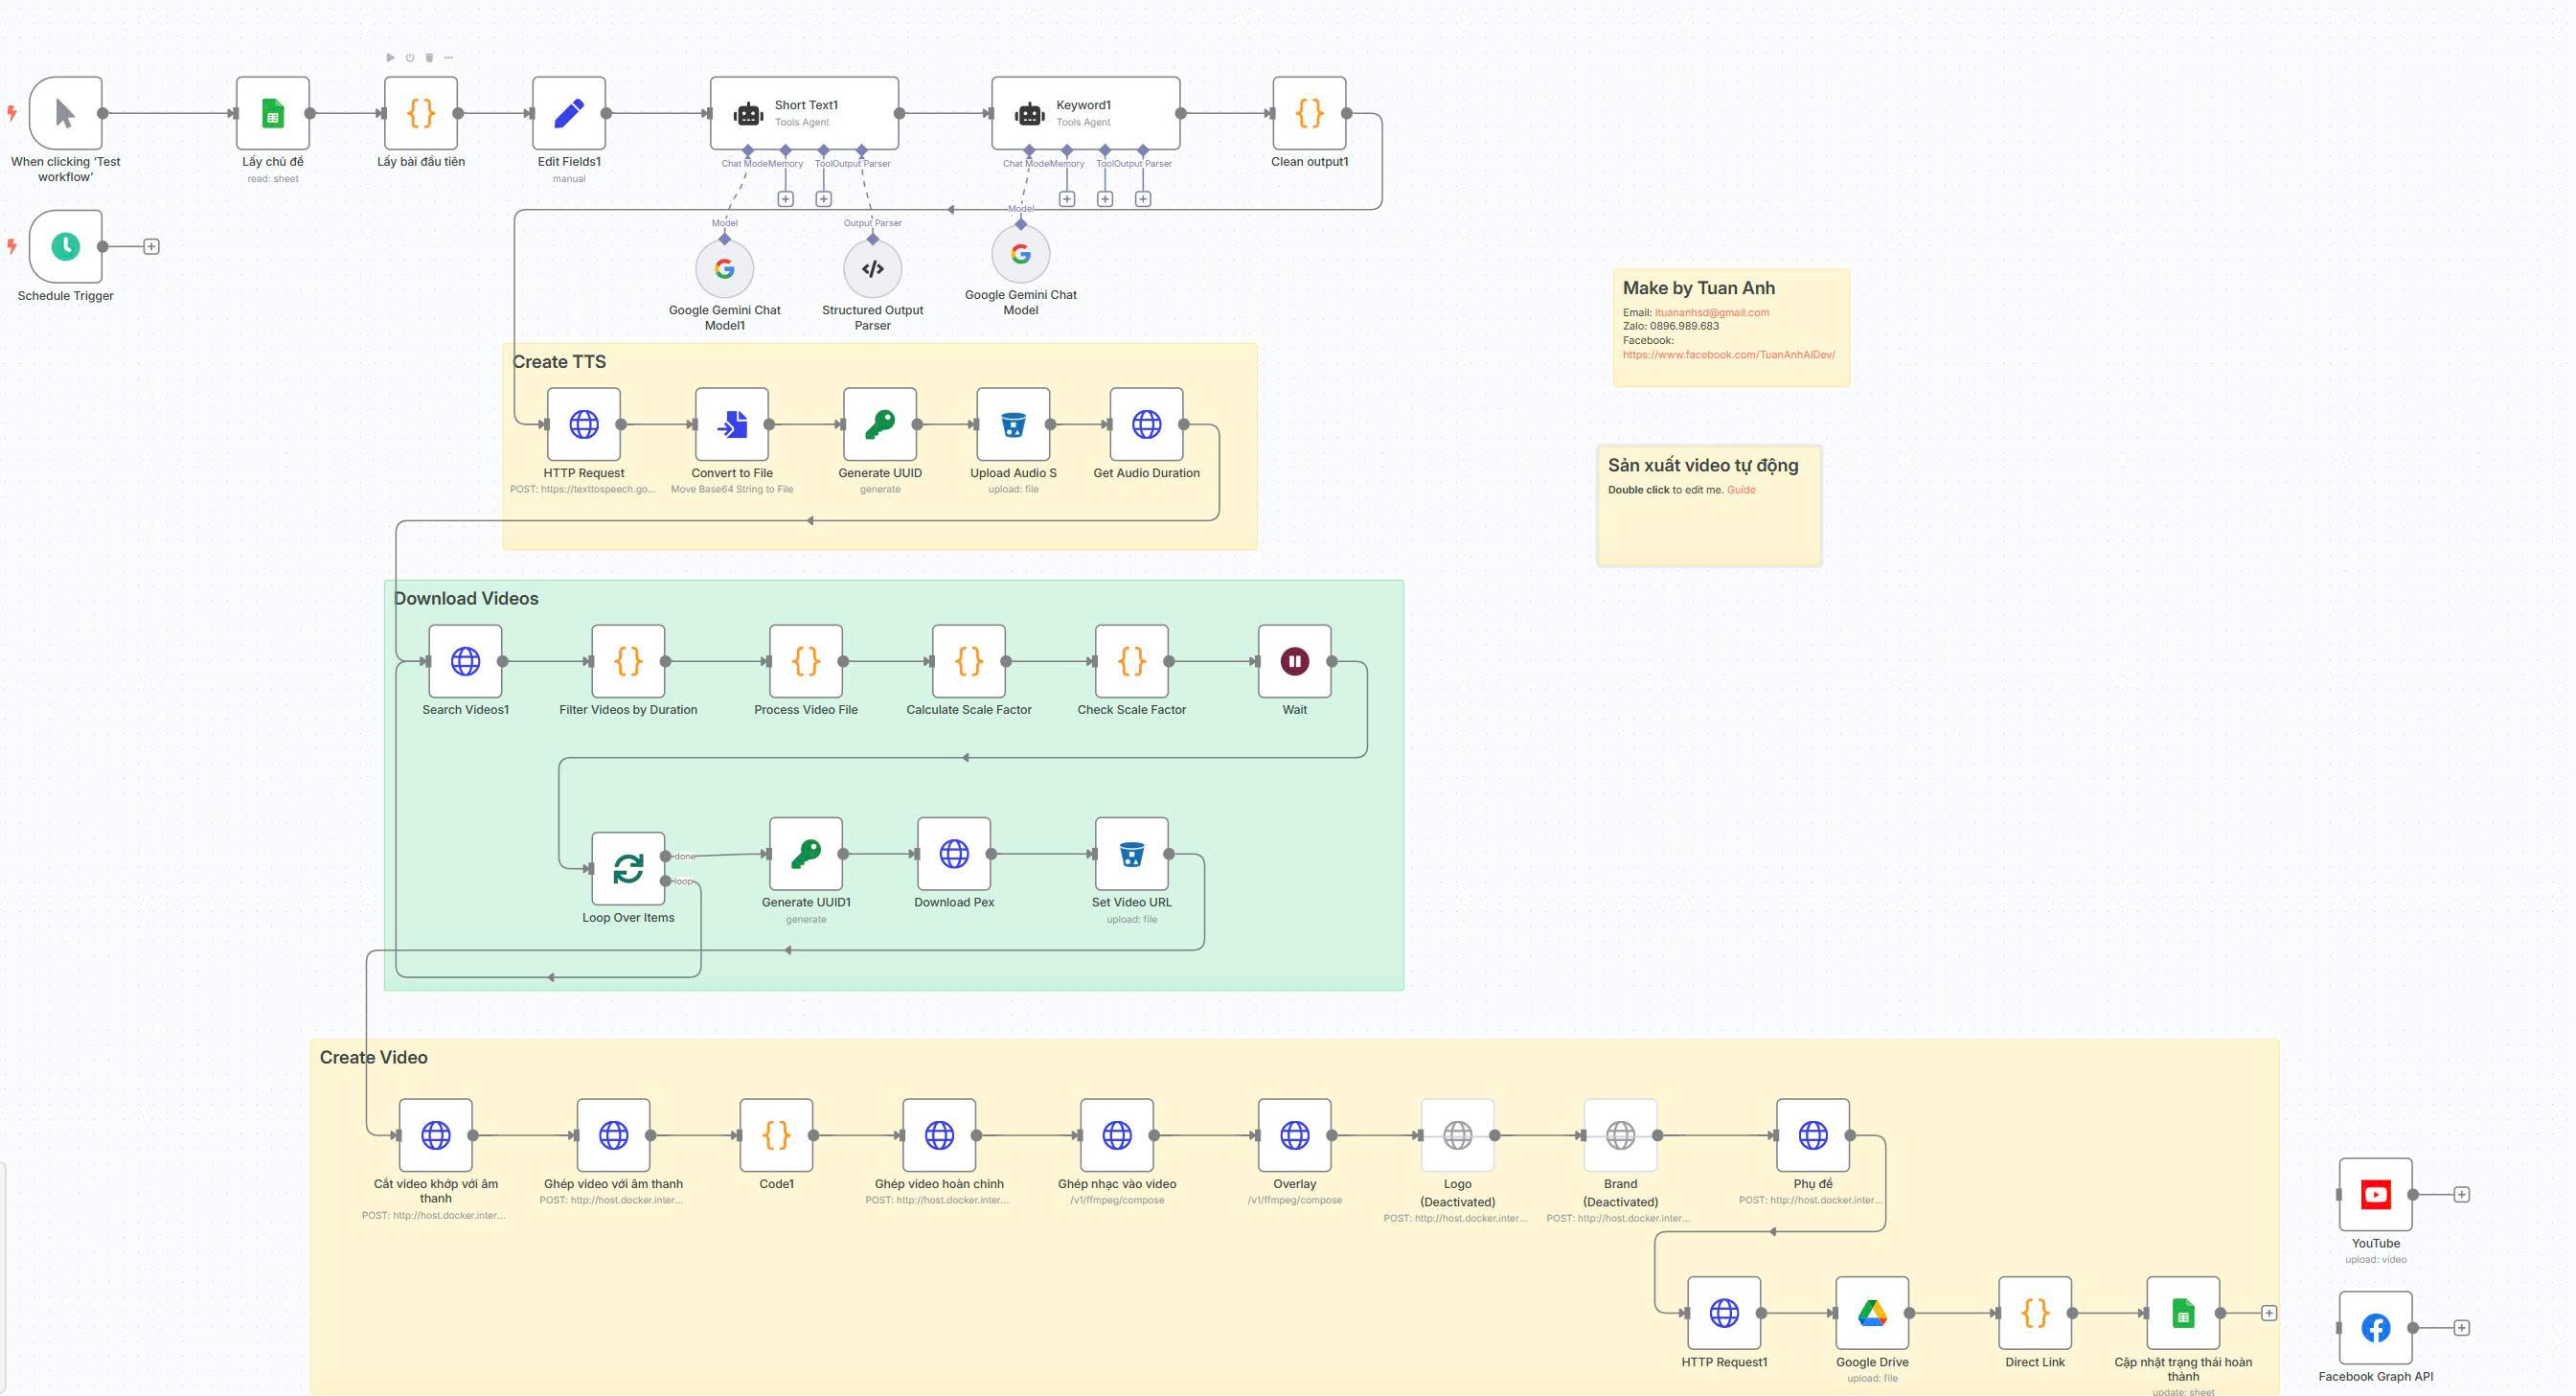Toggle the deactivate power icon above the node
Screen dimensions: 2576x1396
[409, 58]
